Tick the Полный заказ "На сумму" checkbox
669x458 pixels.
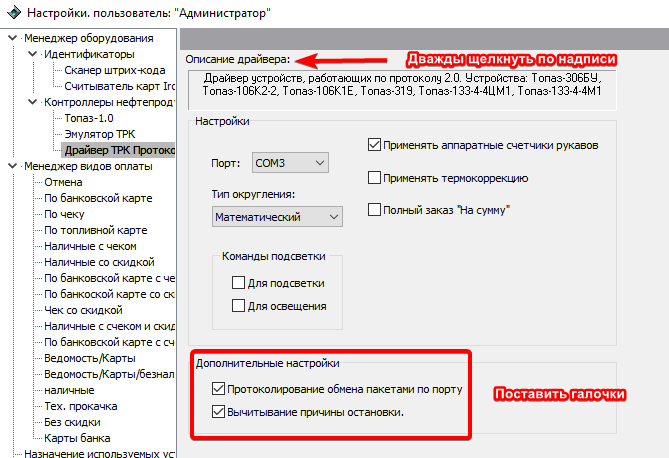pos(375,210)
